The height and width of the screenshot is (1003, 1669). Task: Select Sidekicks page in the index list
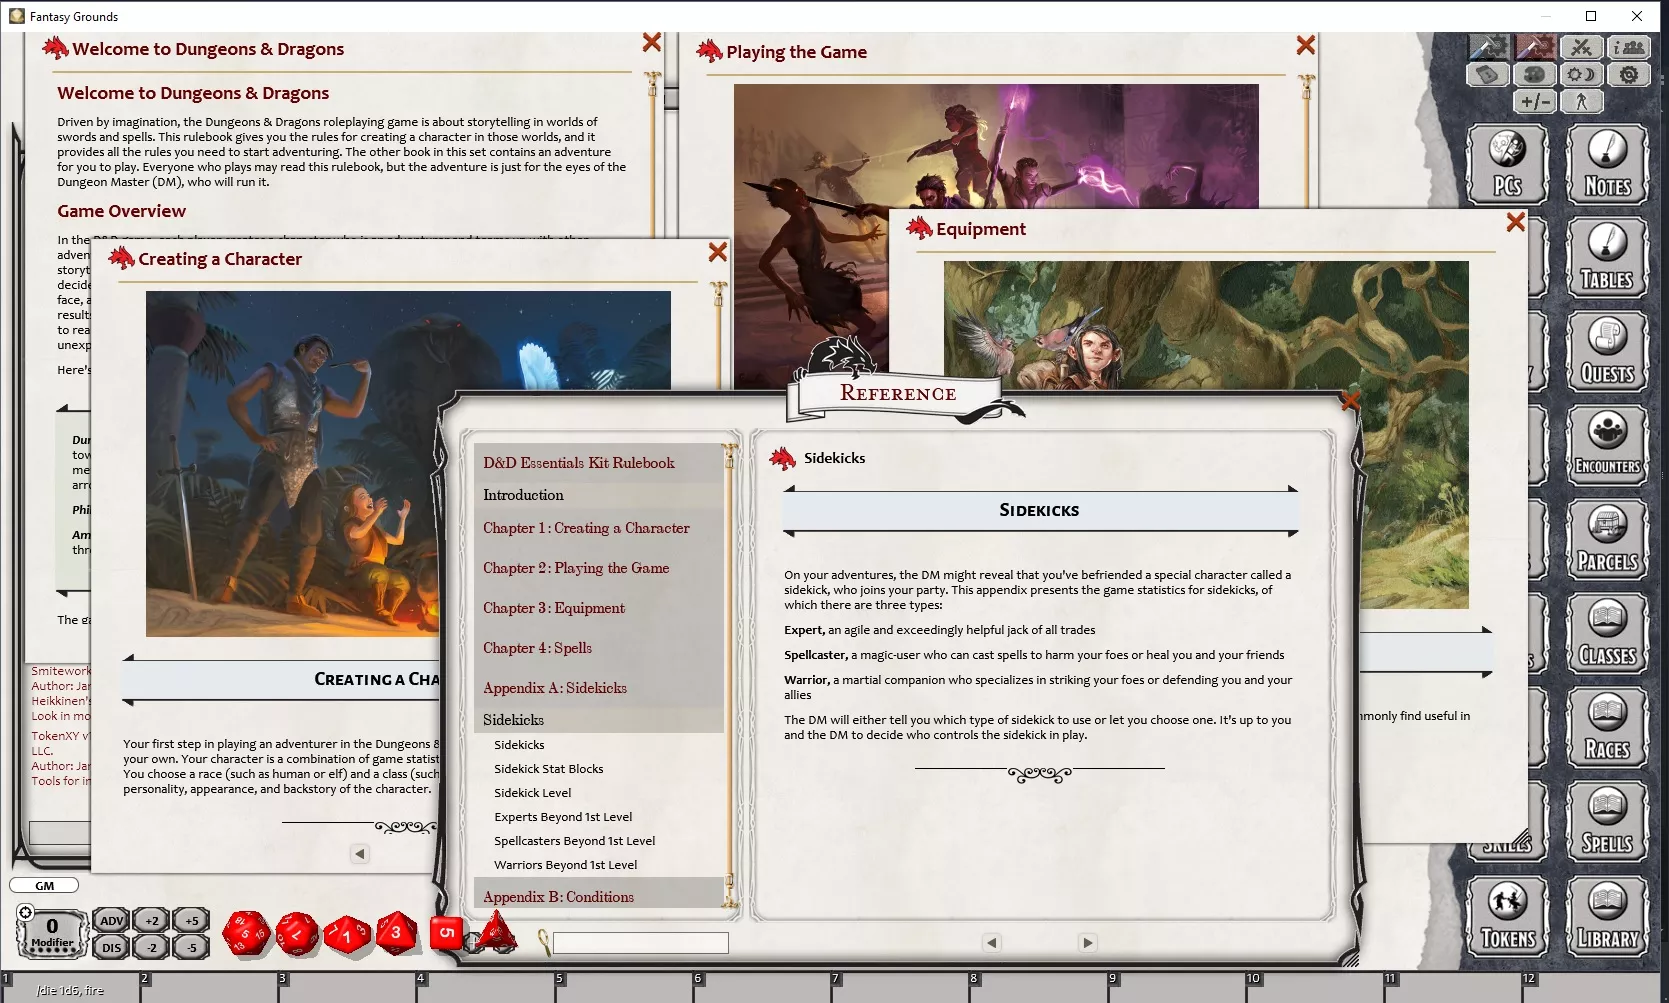point(519,745)
